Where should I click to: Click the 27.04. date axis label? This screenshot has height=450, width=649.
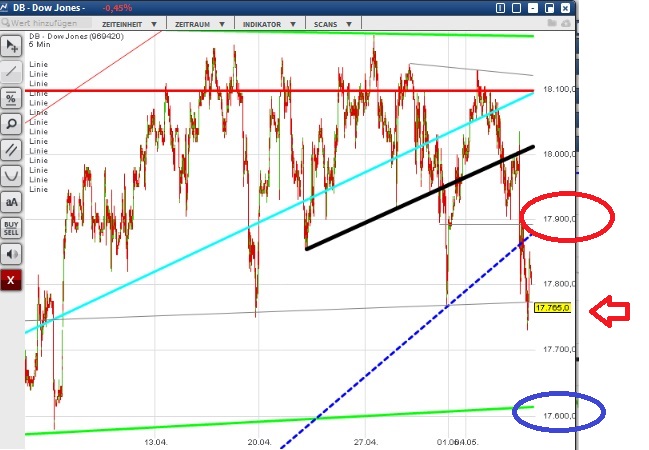tap(365, 442)
